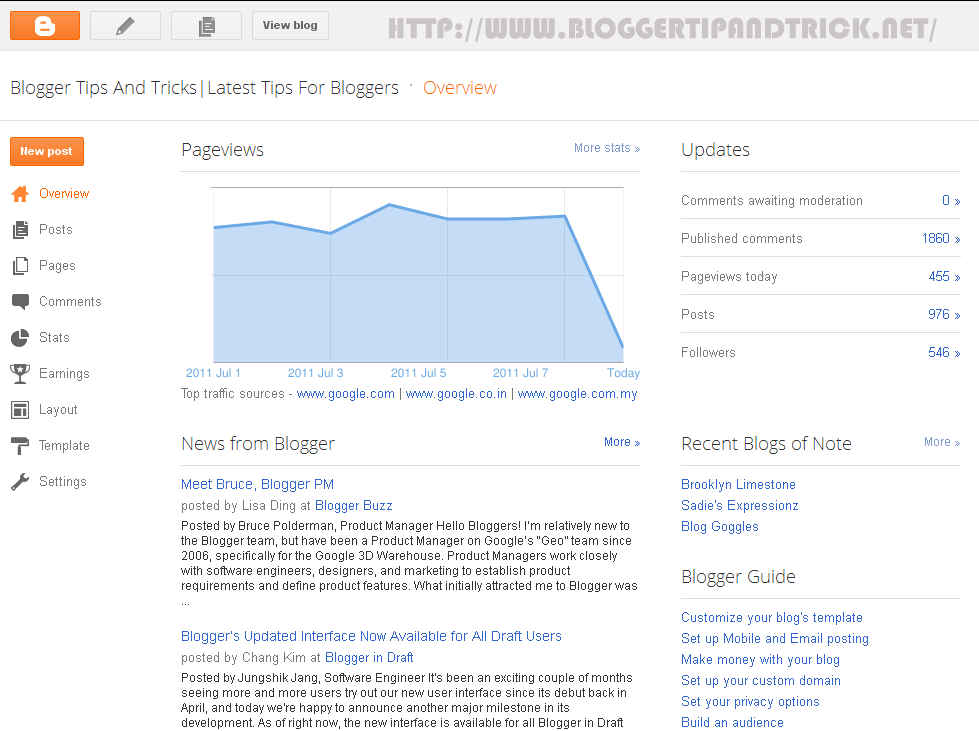Click the post list icon in toolbar
This screenshot has height=731, width=979.
coord(206,25)
